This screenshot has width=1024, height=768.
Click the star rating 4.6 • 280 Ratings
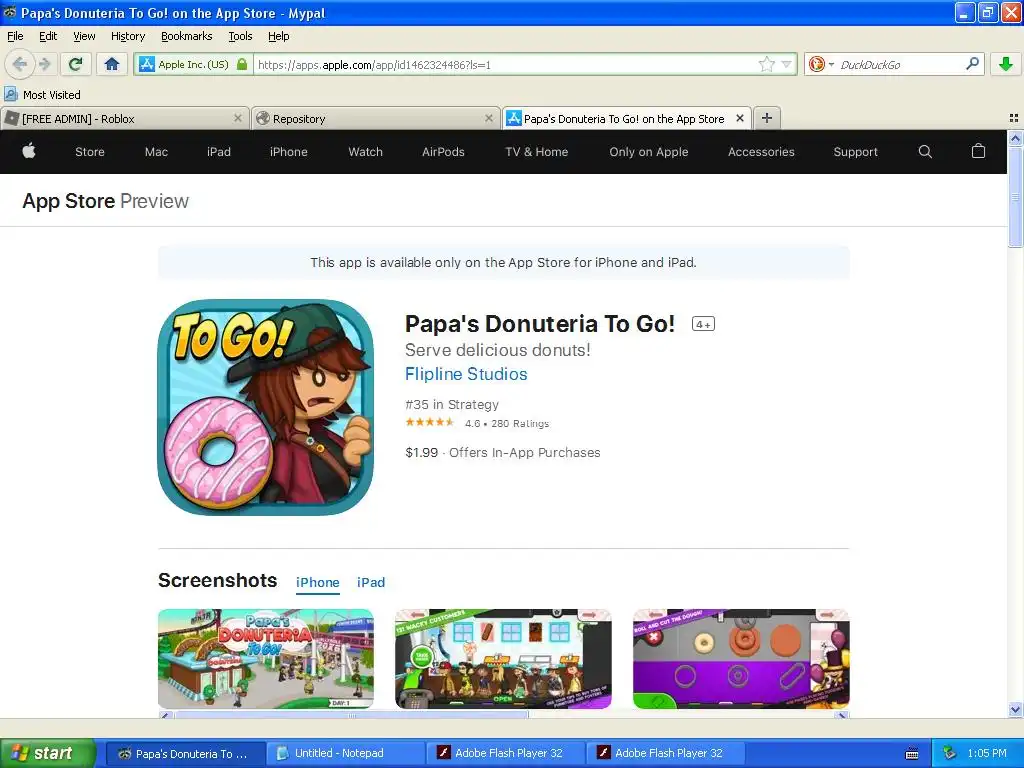coord(477,423)
